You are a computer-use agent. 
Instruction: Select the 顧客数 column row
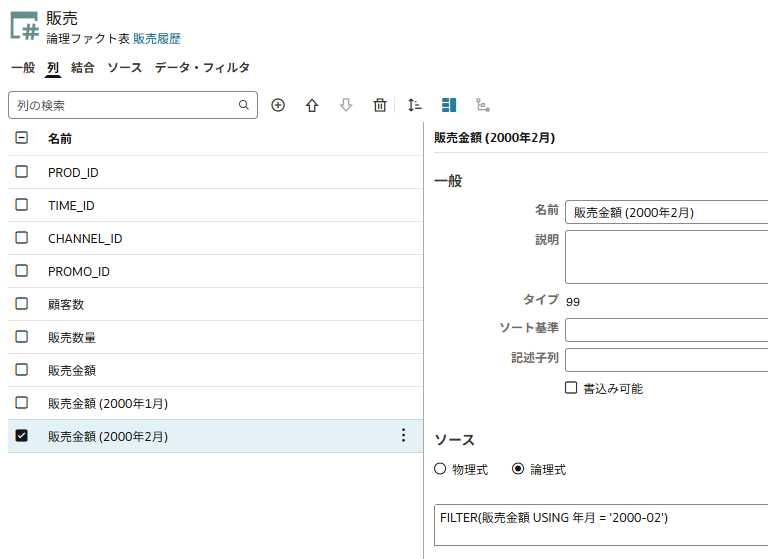tap(216, 304)
